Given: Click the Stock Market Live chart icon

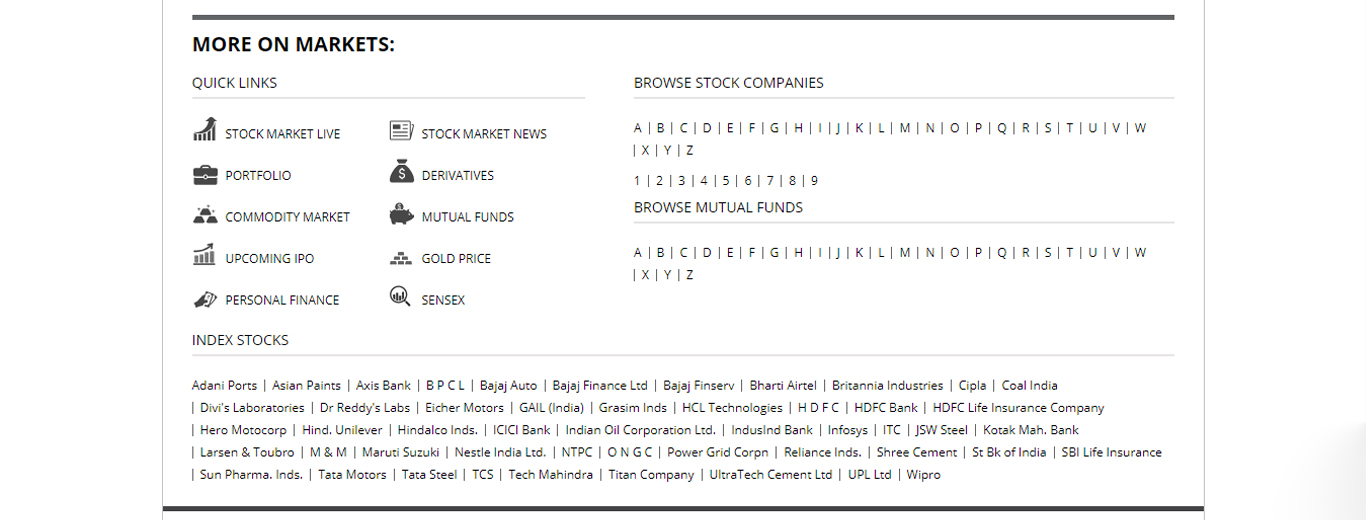Looking at the screenshot, I should (204, 130).
